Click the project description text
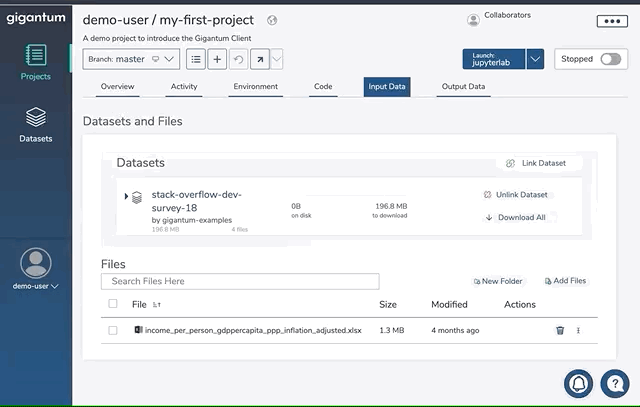Screen dimensions: 640x407 167,38
